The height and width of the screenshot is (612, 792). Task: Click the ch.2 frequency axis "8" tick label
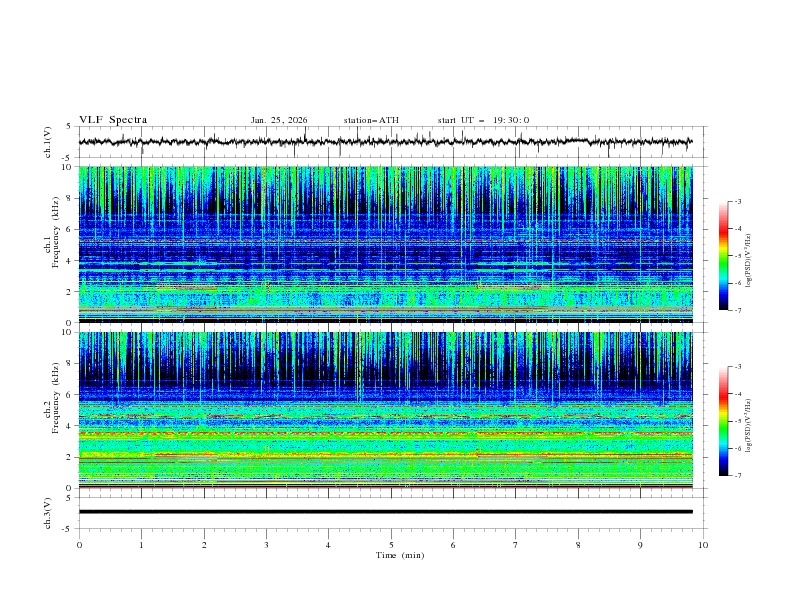point(69,364)
